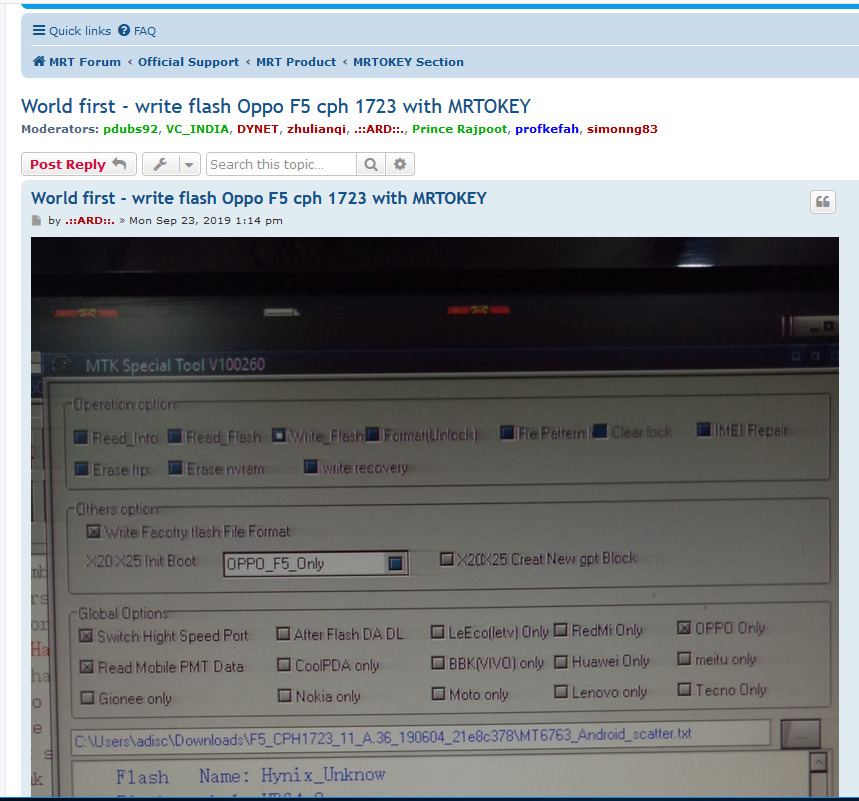Screen dimensions: 859x801
Task: Toggle meitu only checkbox
Action: point(684,659)
